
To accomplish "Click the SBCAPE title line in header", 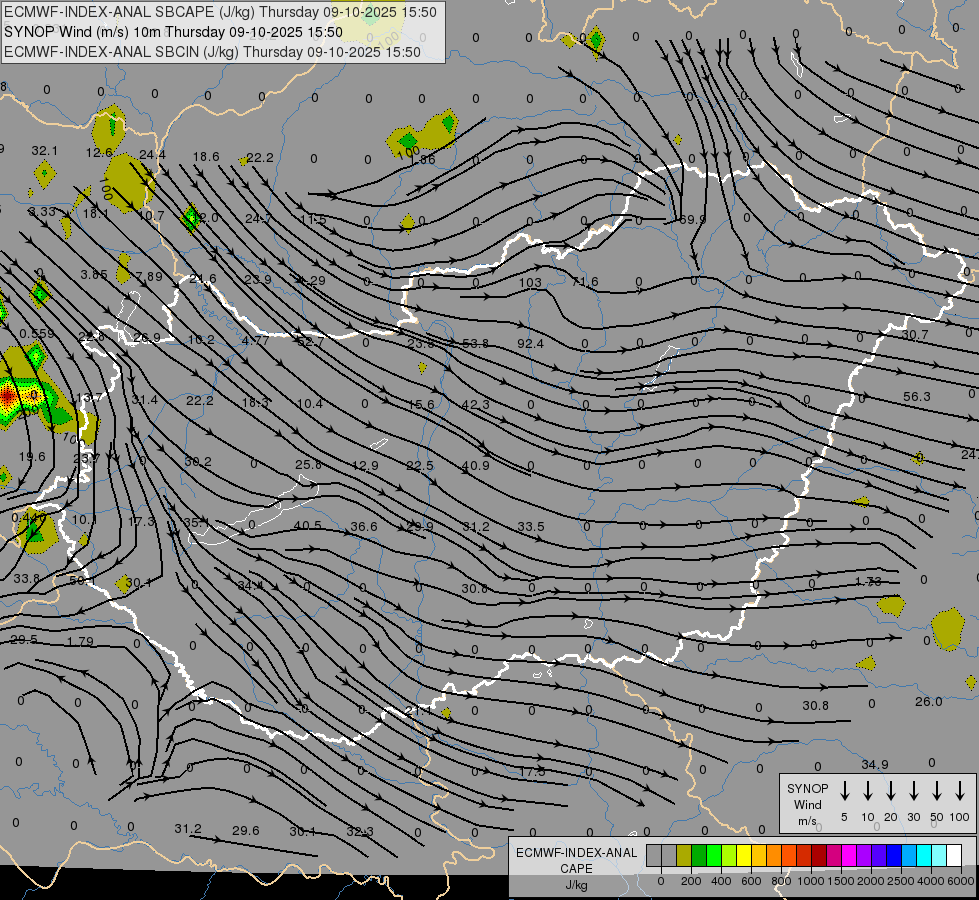I will (x=220, y=12).
